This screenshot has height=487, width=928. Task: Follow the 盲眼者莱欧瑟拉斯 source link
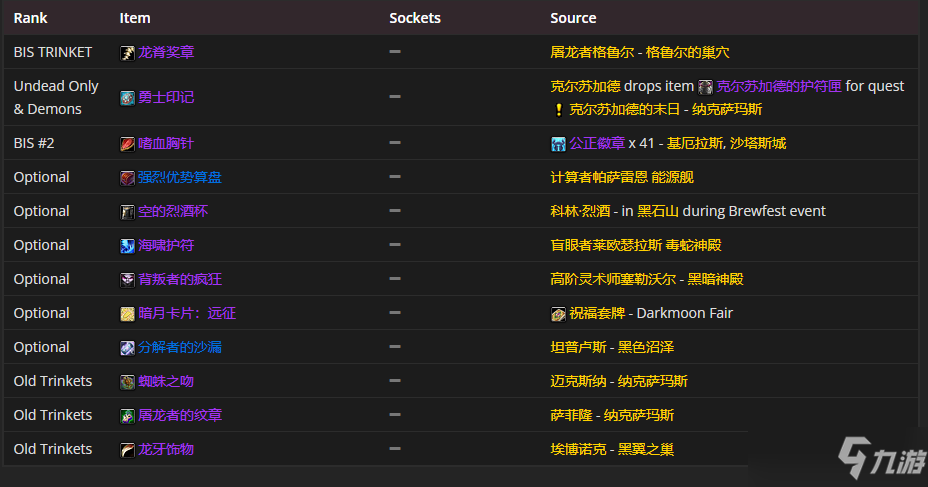tap(606, 245)
